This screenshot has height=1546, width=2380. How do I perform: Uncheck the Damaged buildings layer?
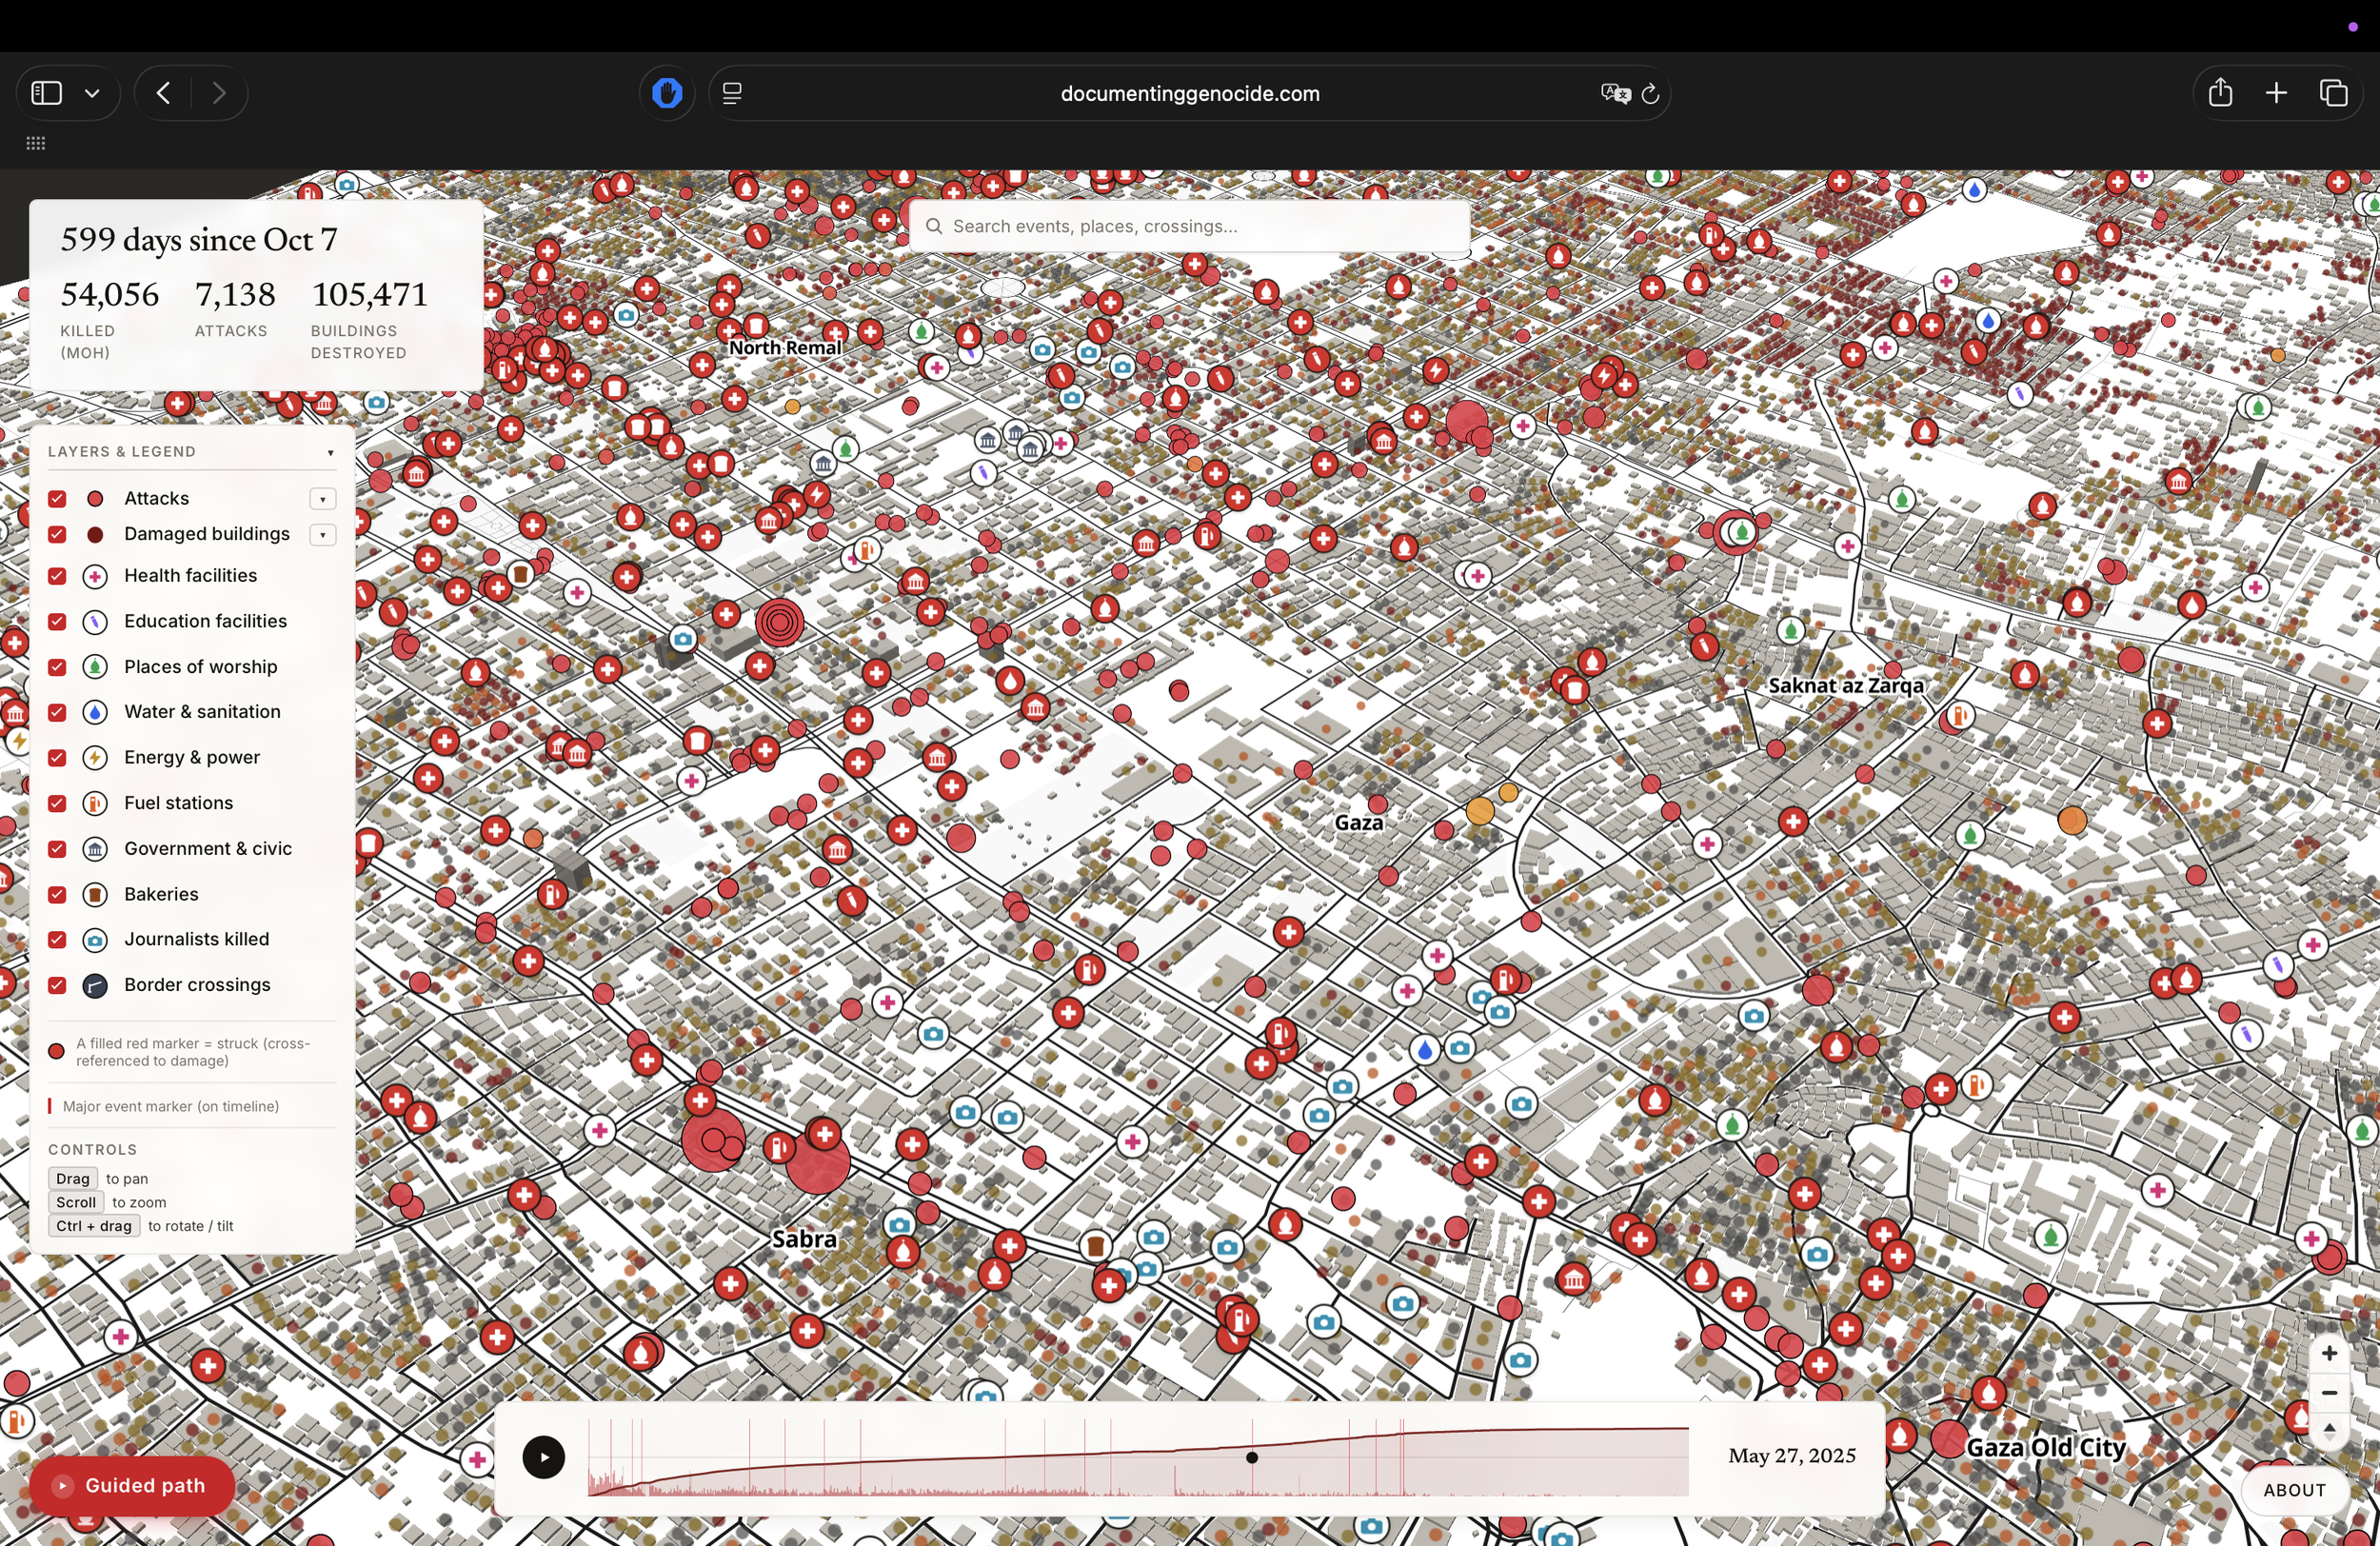pos(57,534)
